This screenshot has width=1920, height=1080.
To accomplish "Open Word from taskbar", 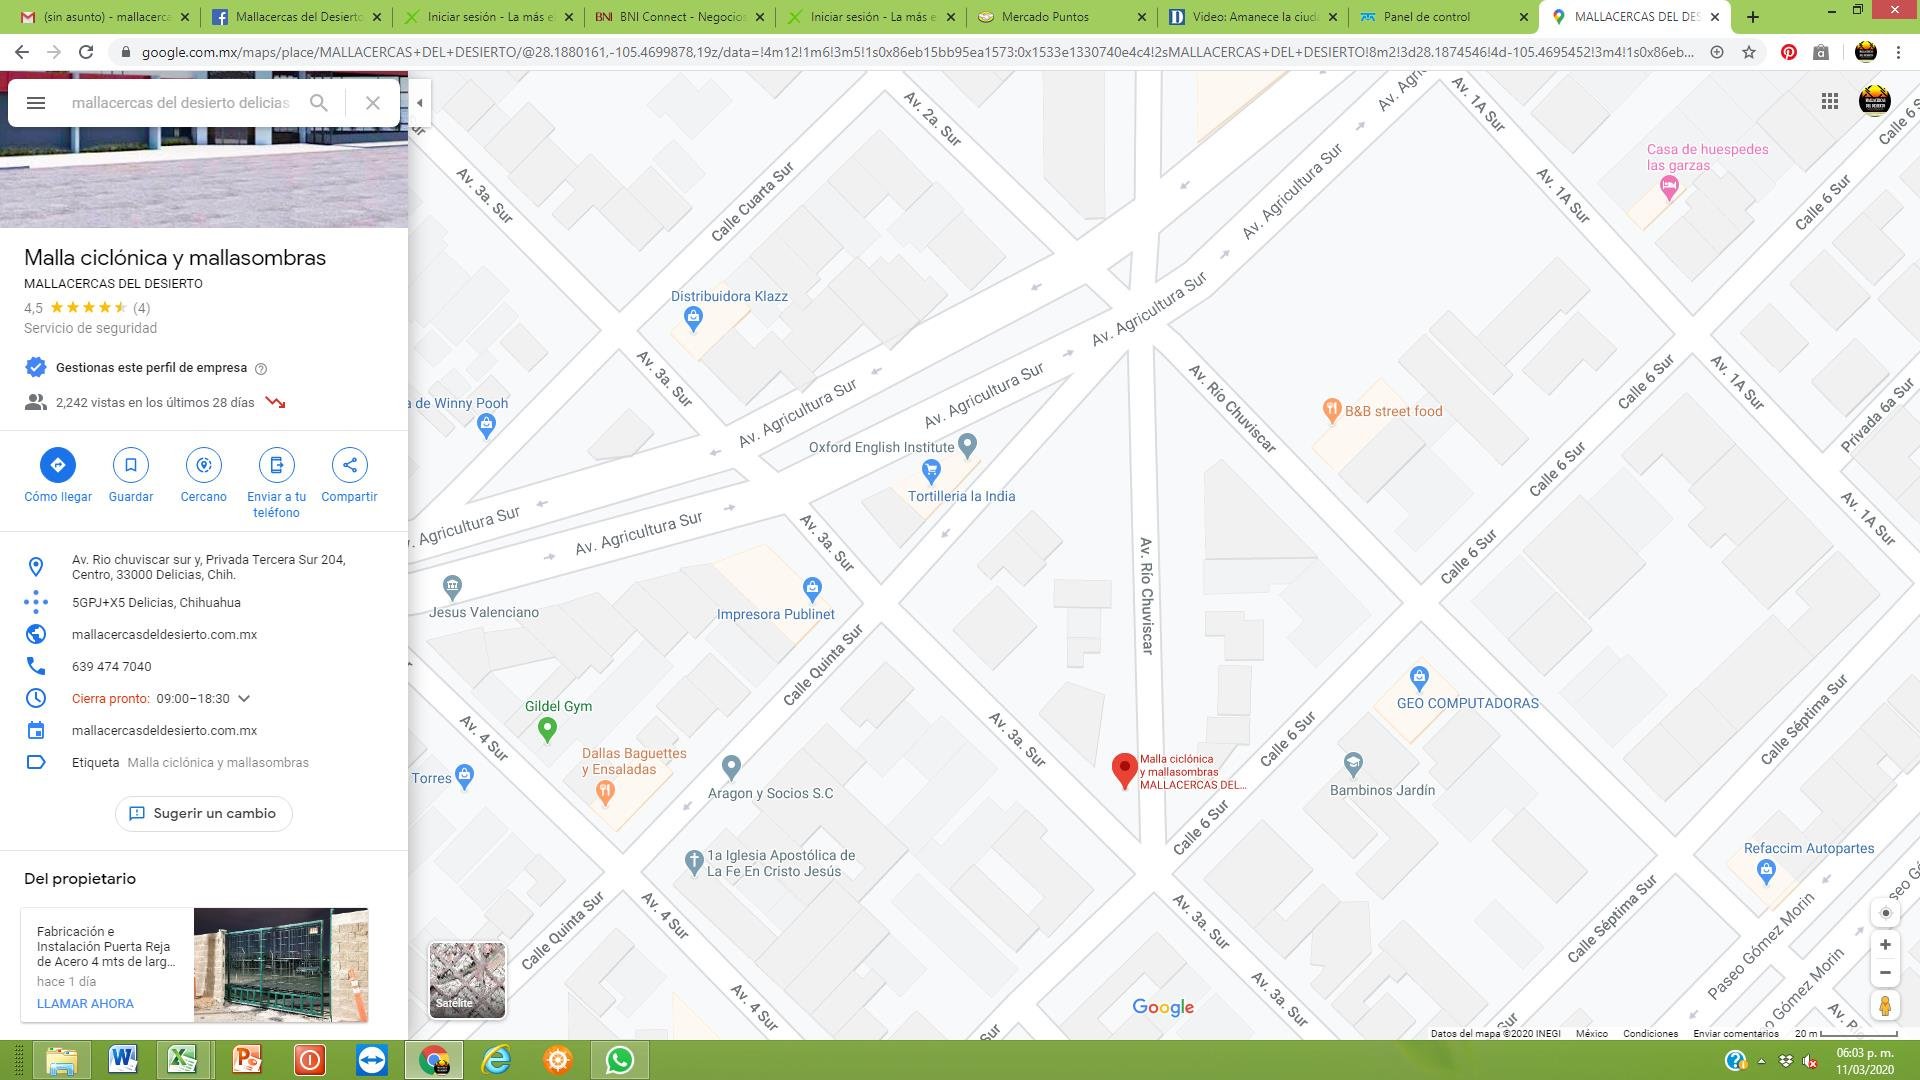I will (123, 1060).
